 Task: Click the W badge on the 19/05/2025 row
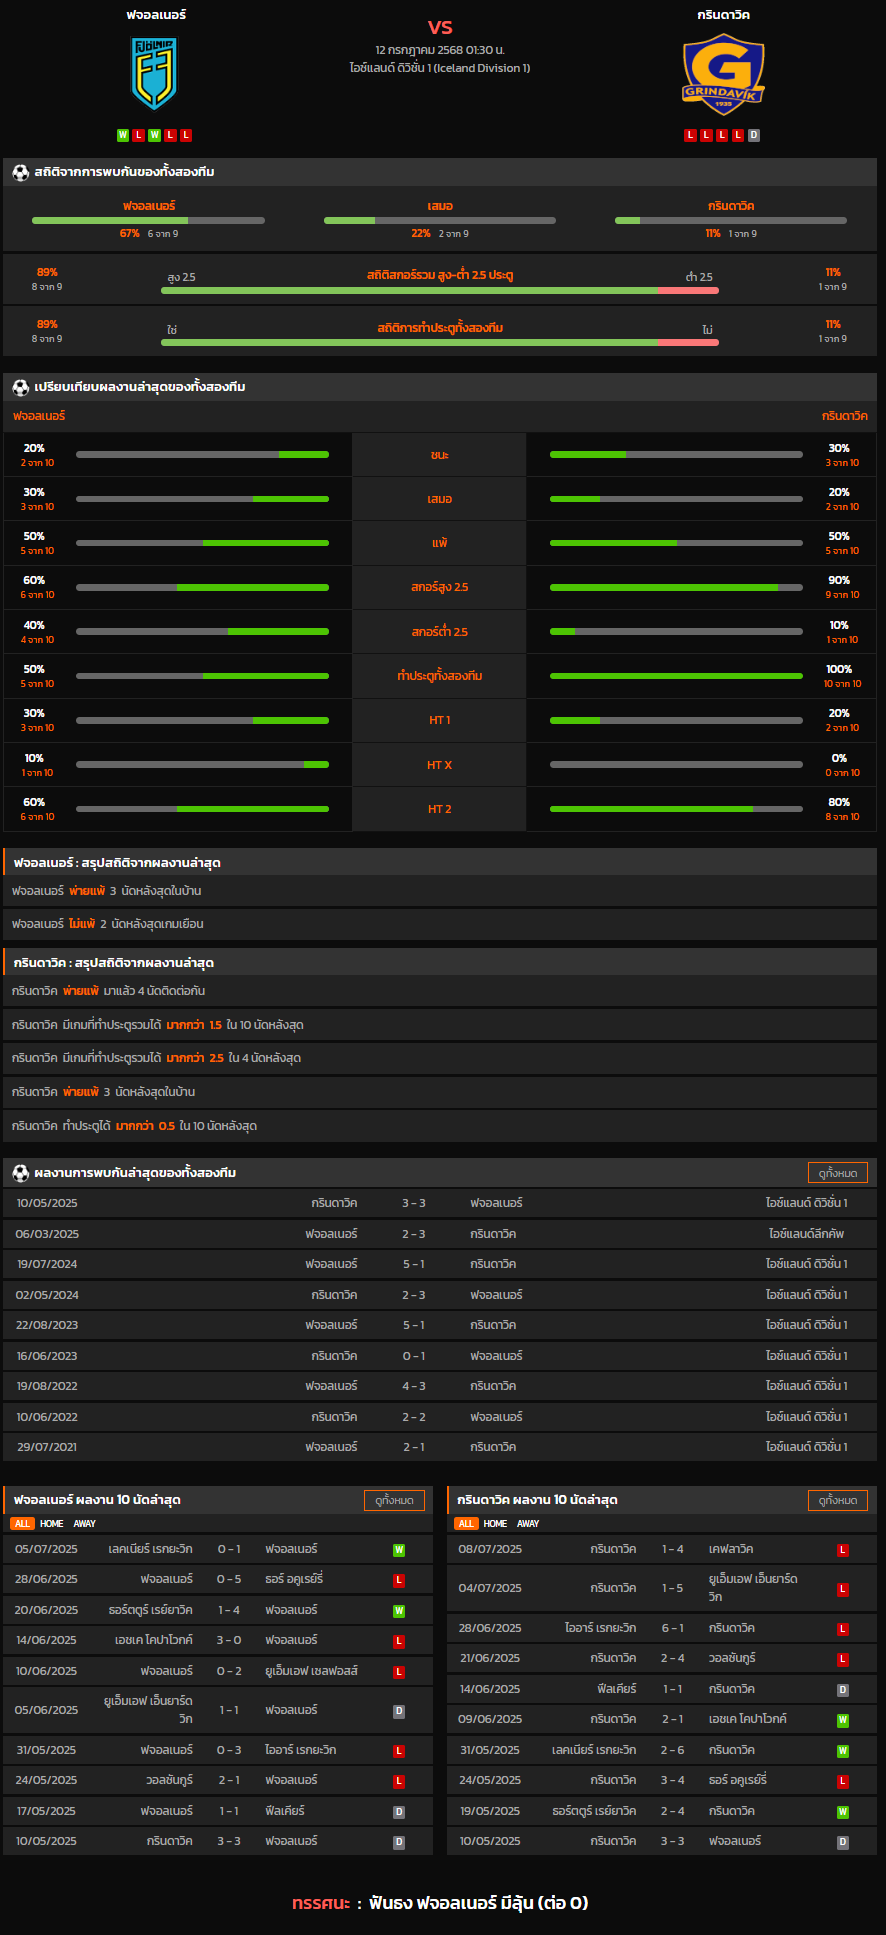[843, 1812]
